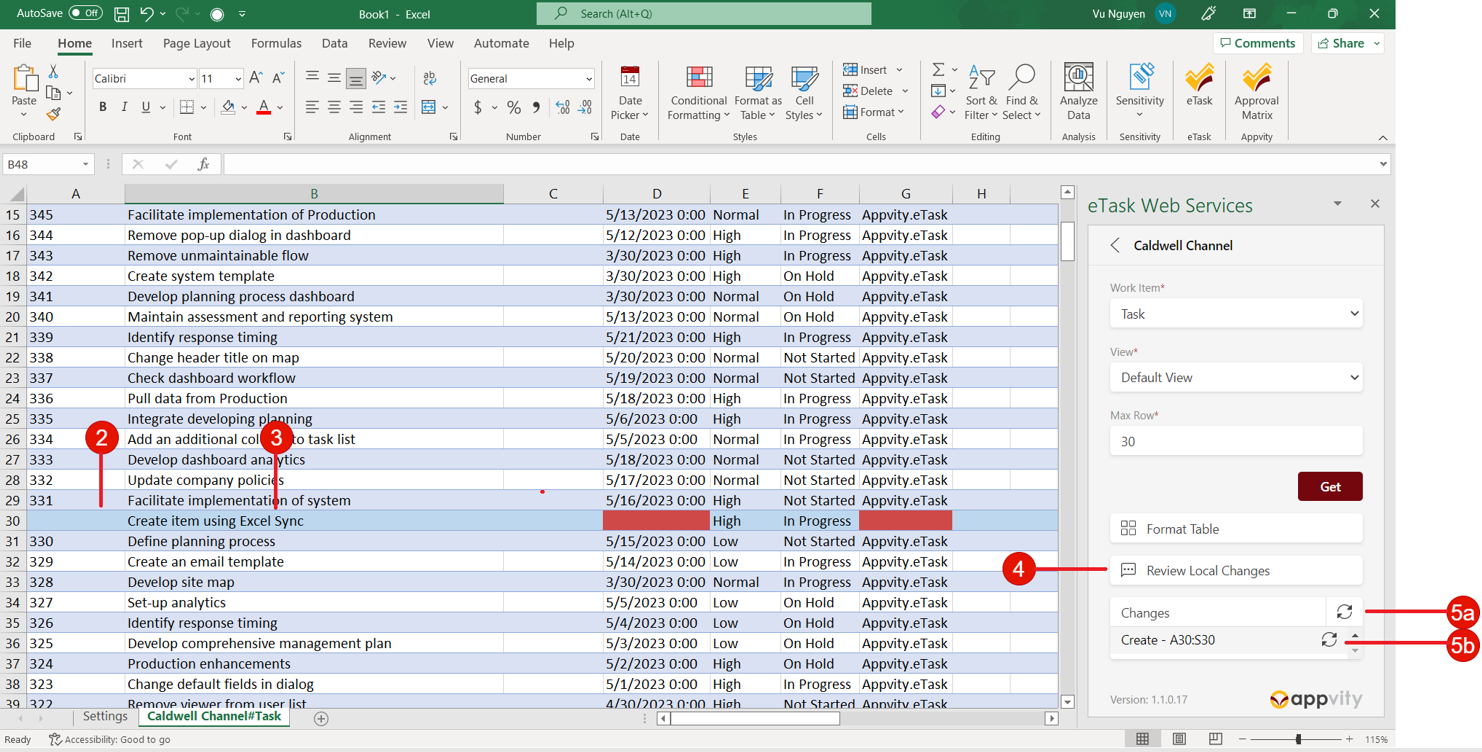Image resolution: width=1482 pixels, height=752 pixels.
Task: Refresh all changes in the Changes header
Action: pos(1344,612)
